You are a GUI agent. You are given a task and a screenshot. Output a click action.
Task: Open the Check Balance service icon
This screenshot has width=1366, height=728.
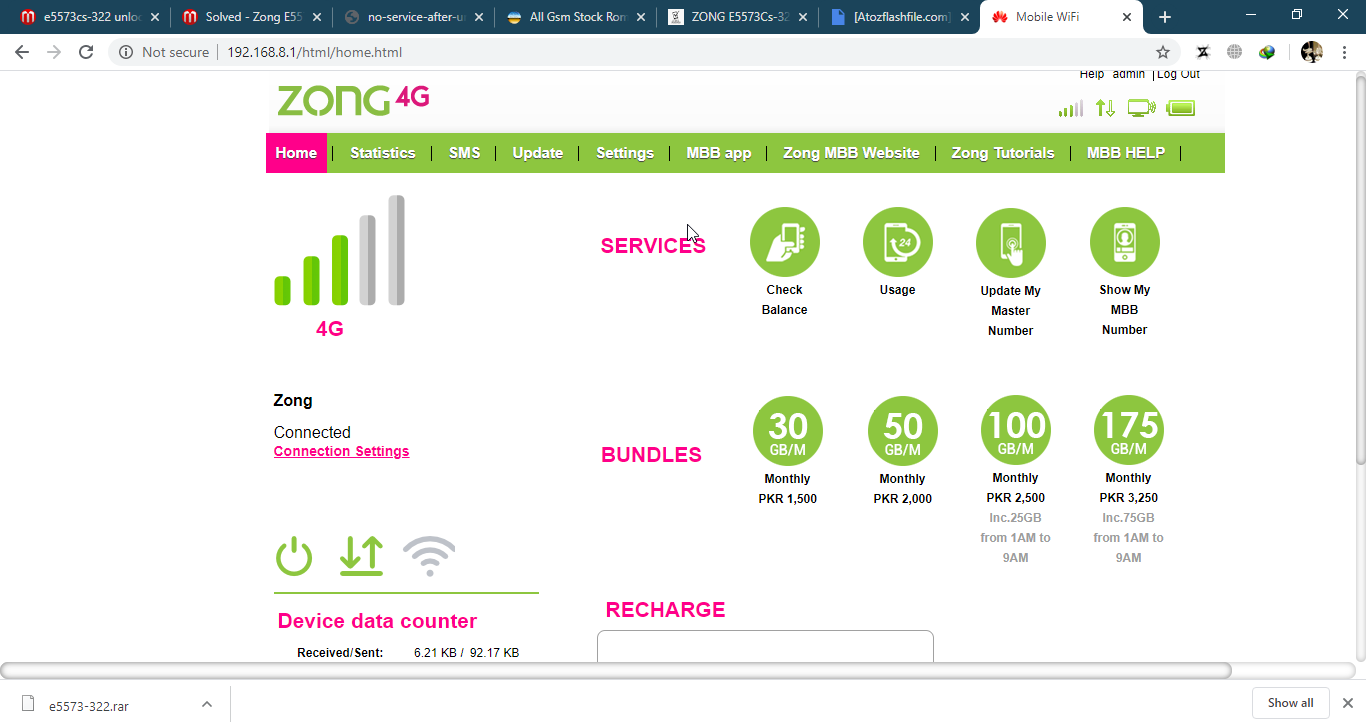[x=785, y=242]
